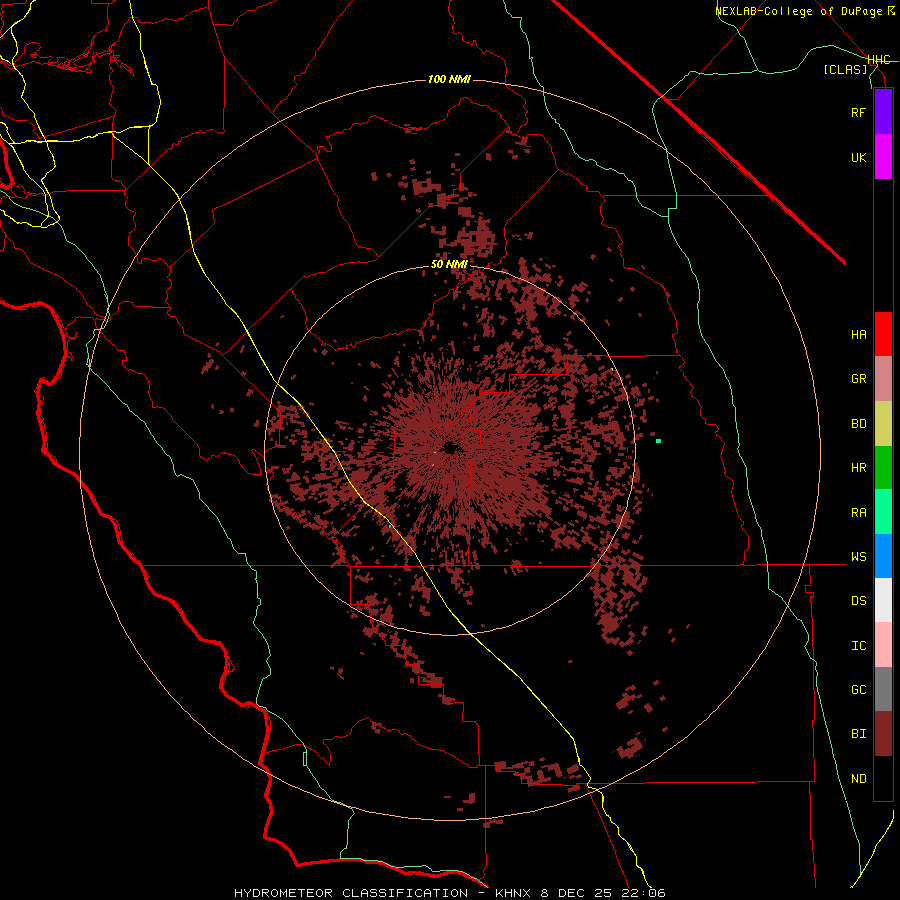The width and height of the screenshot is (900, 900).
Task: Click the KHNX station identifier
Action: coord(513,893)
